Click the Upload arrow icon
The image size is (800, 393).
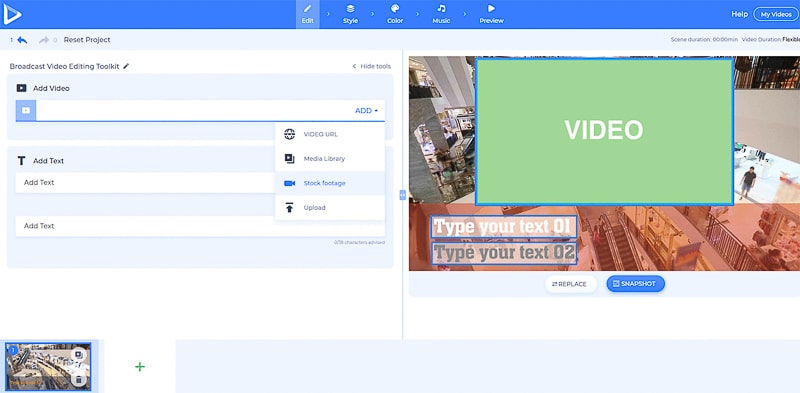(x=290, y=208)
